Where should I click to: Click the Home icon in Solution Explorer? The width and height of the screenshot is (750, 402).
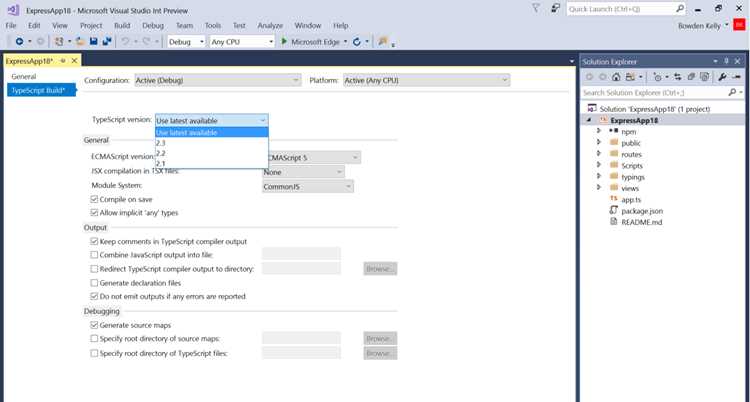tap(617, 77)
